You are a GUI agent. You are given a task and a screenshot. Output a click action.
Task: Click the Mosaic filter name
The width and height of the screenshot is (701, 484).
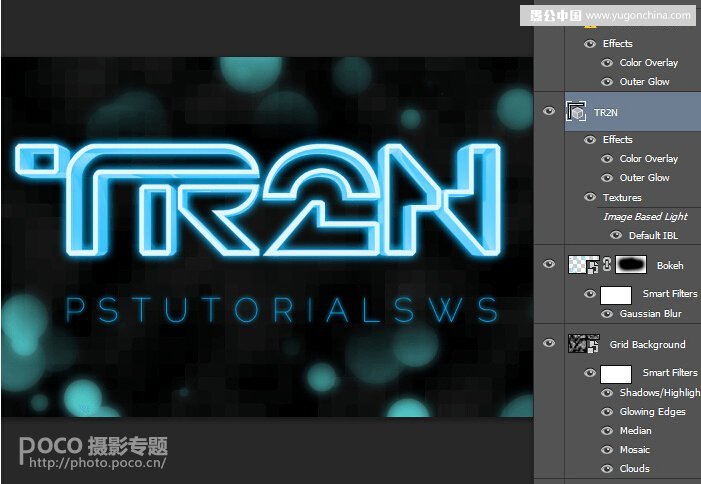point(634,450)
